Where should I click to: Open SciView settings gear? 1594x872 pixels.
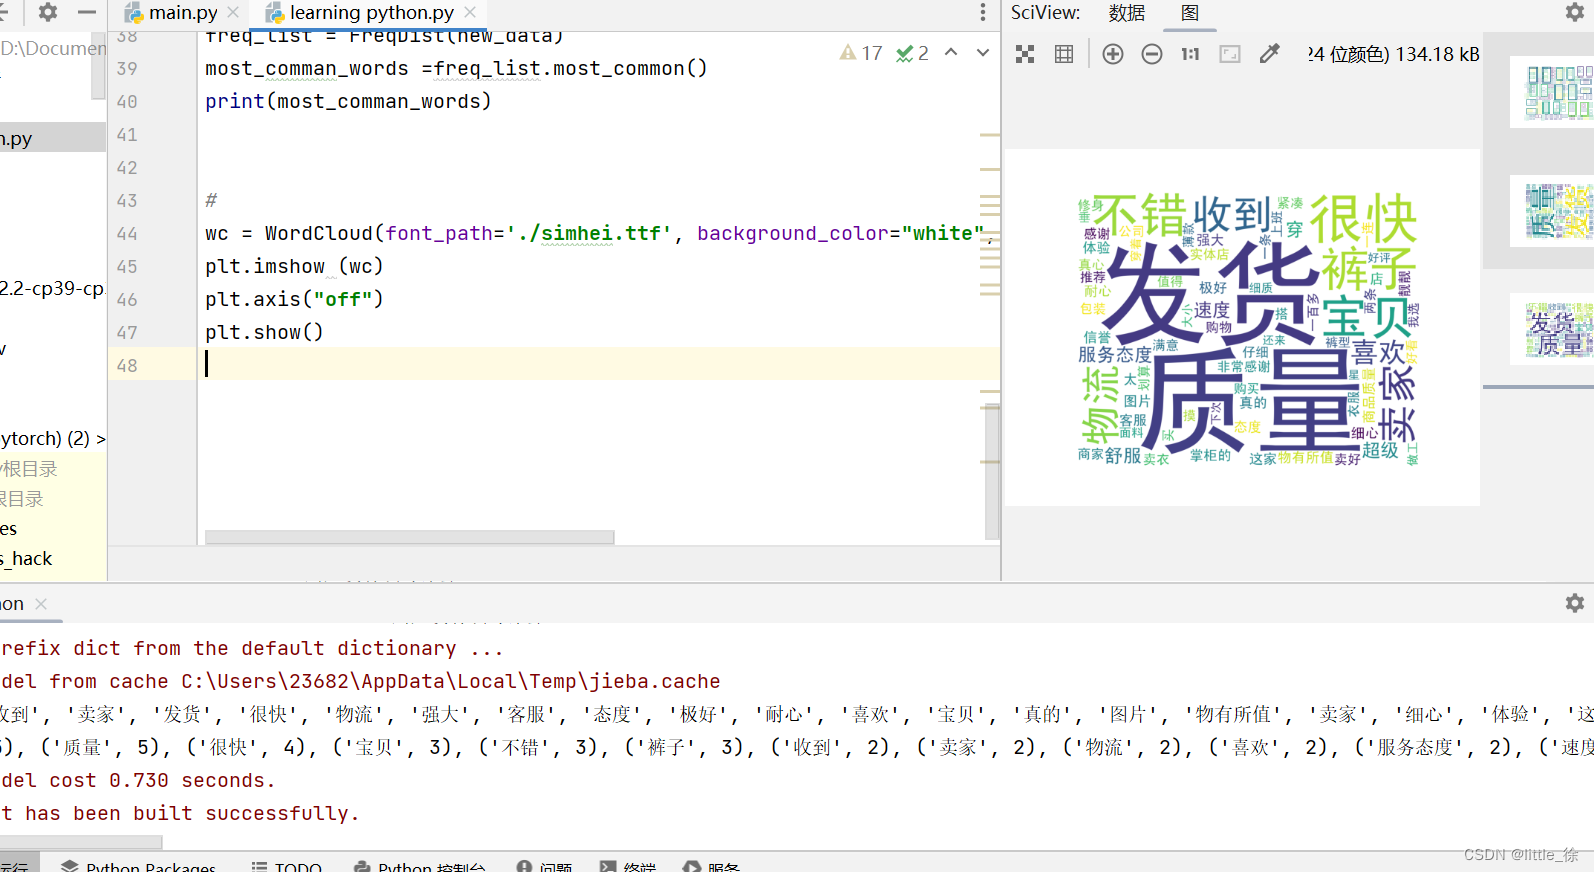(x=1575, y=12)
